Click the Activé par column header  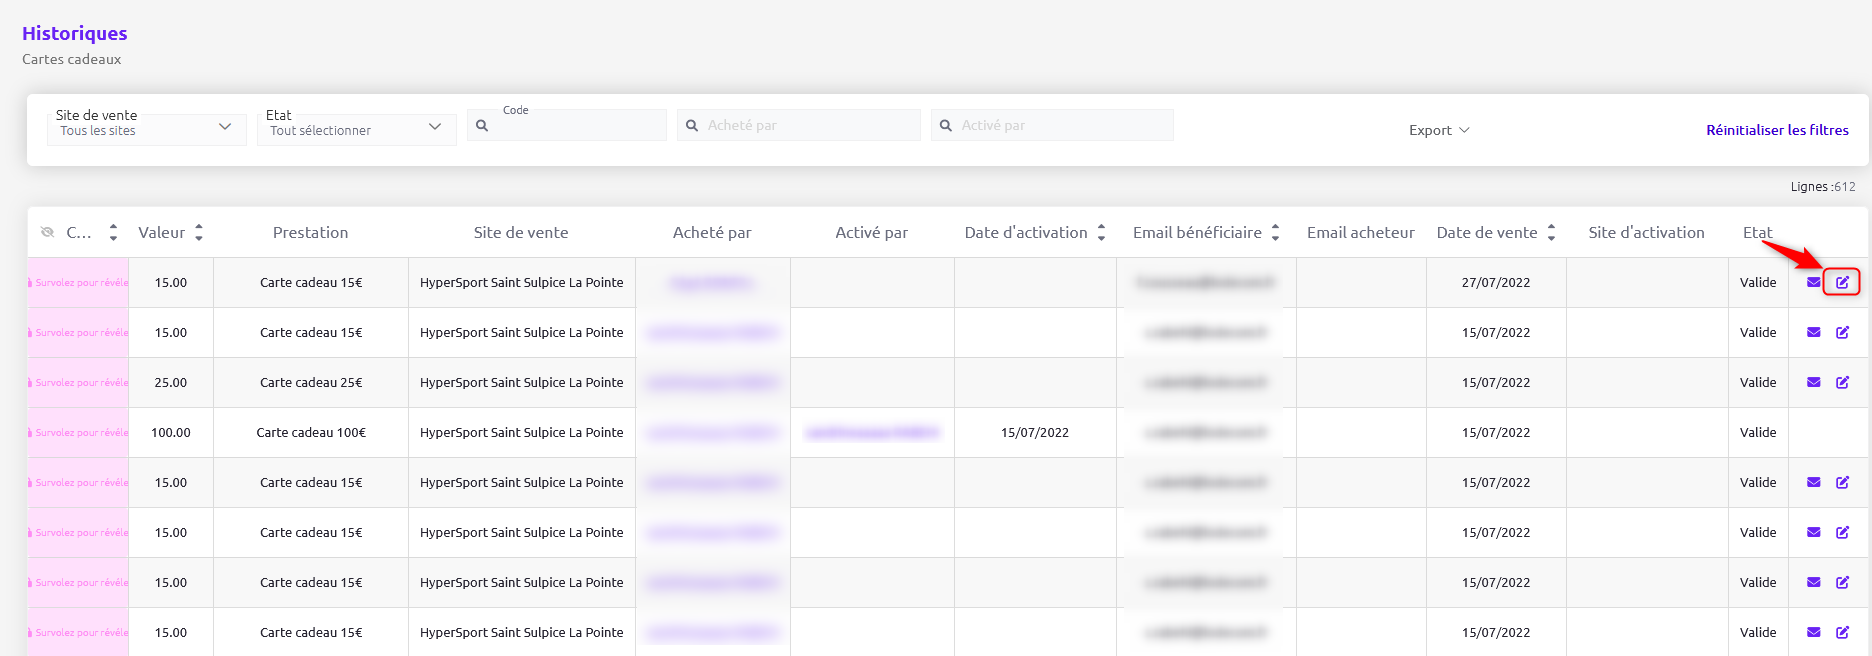click(x=872, y=233)
